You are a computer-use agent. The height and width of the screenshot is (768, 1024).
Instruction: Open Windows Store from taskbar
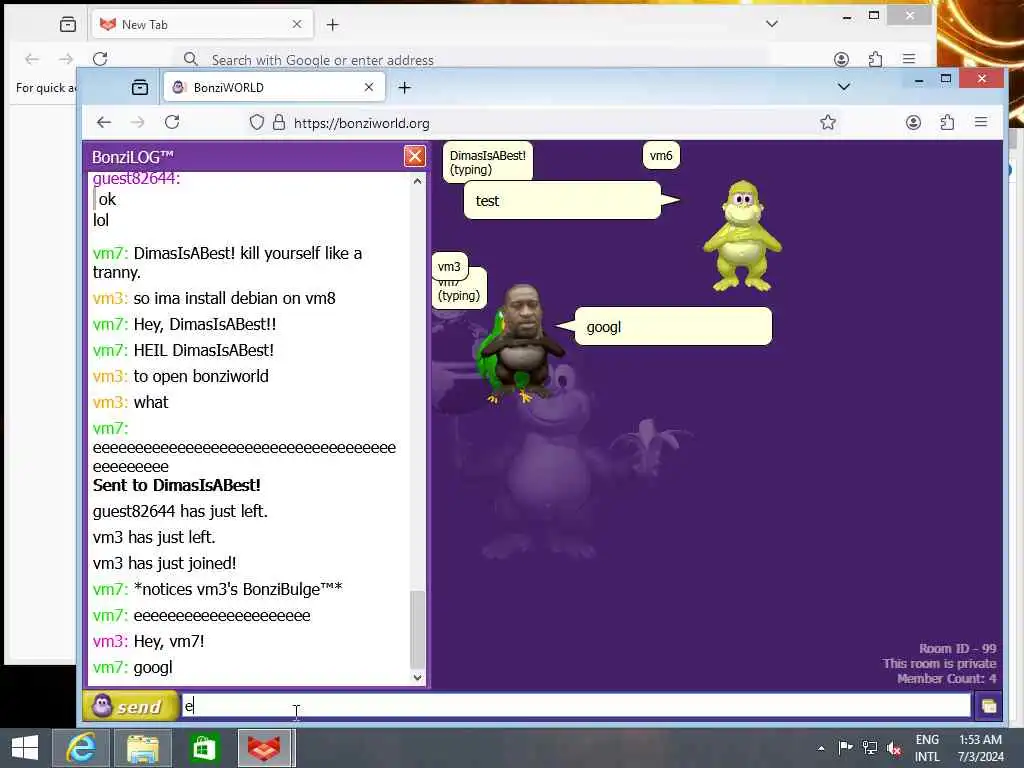pyautogui.click(x=204, y=748)
